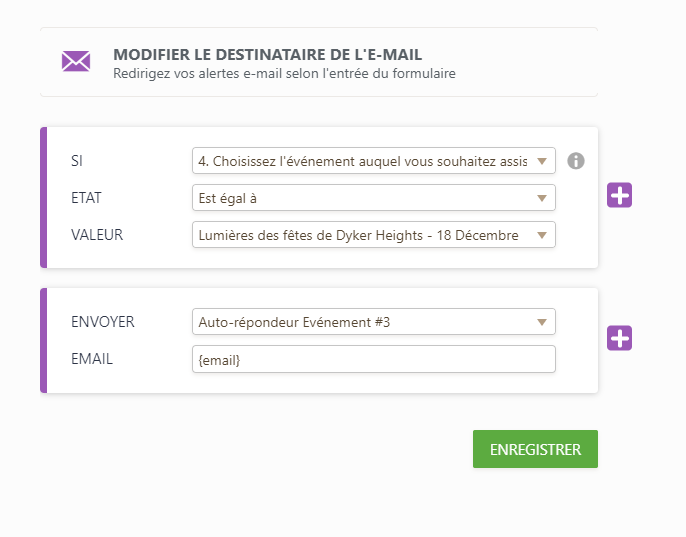Click into the EMAIL field containing {email}
This screenshot has width=686, height=537.
(374, 359)
